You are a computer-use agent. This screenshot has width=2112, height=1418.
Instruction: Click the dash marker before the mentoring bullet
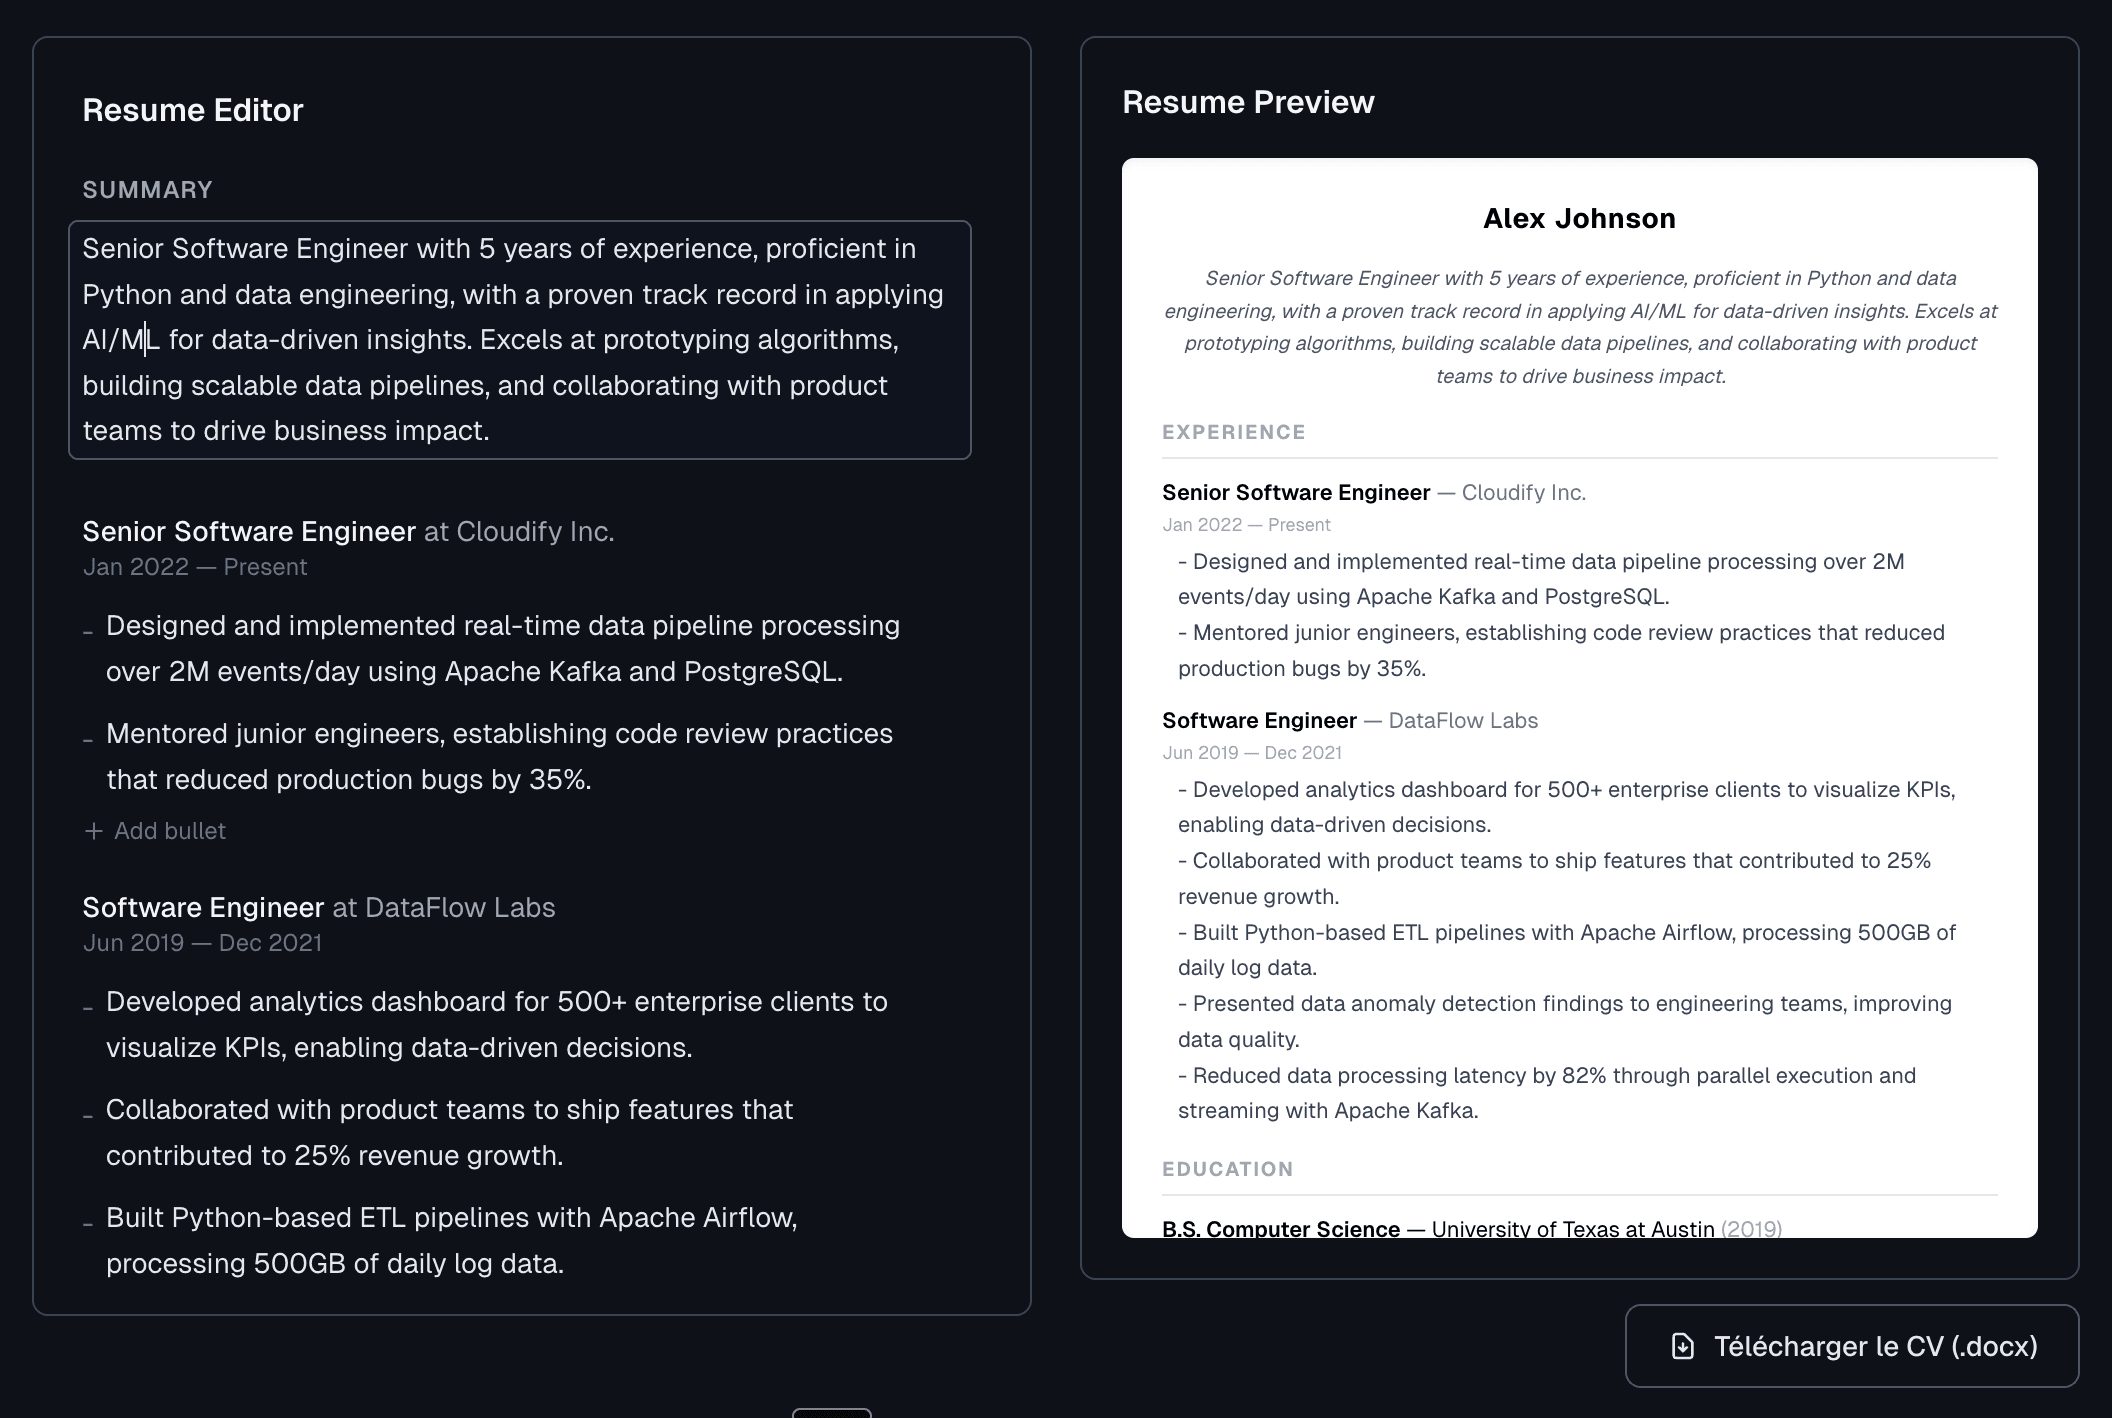click(x=89, y=738)
